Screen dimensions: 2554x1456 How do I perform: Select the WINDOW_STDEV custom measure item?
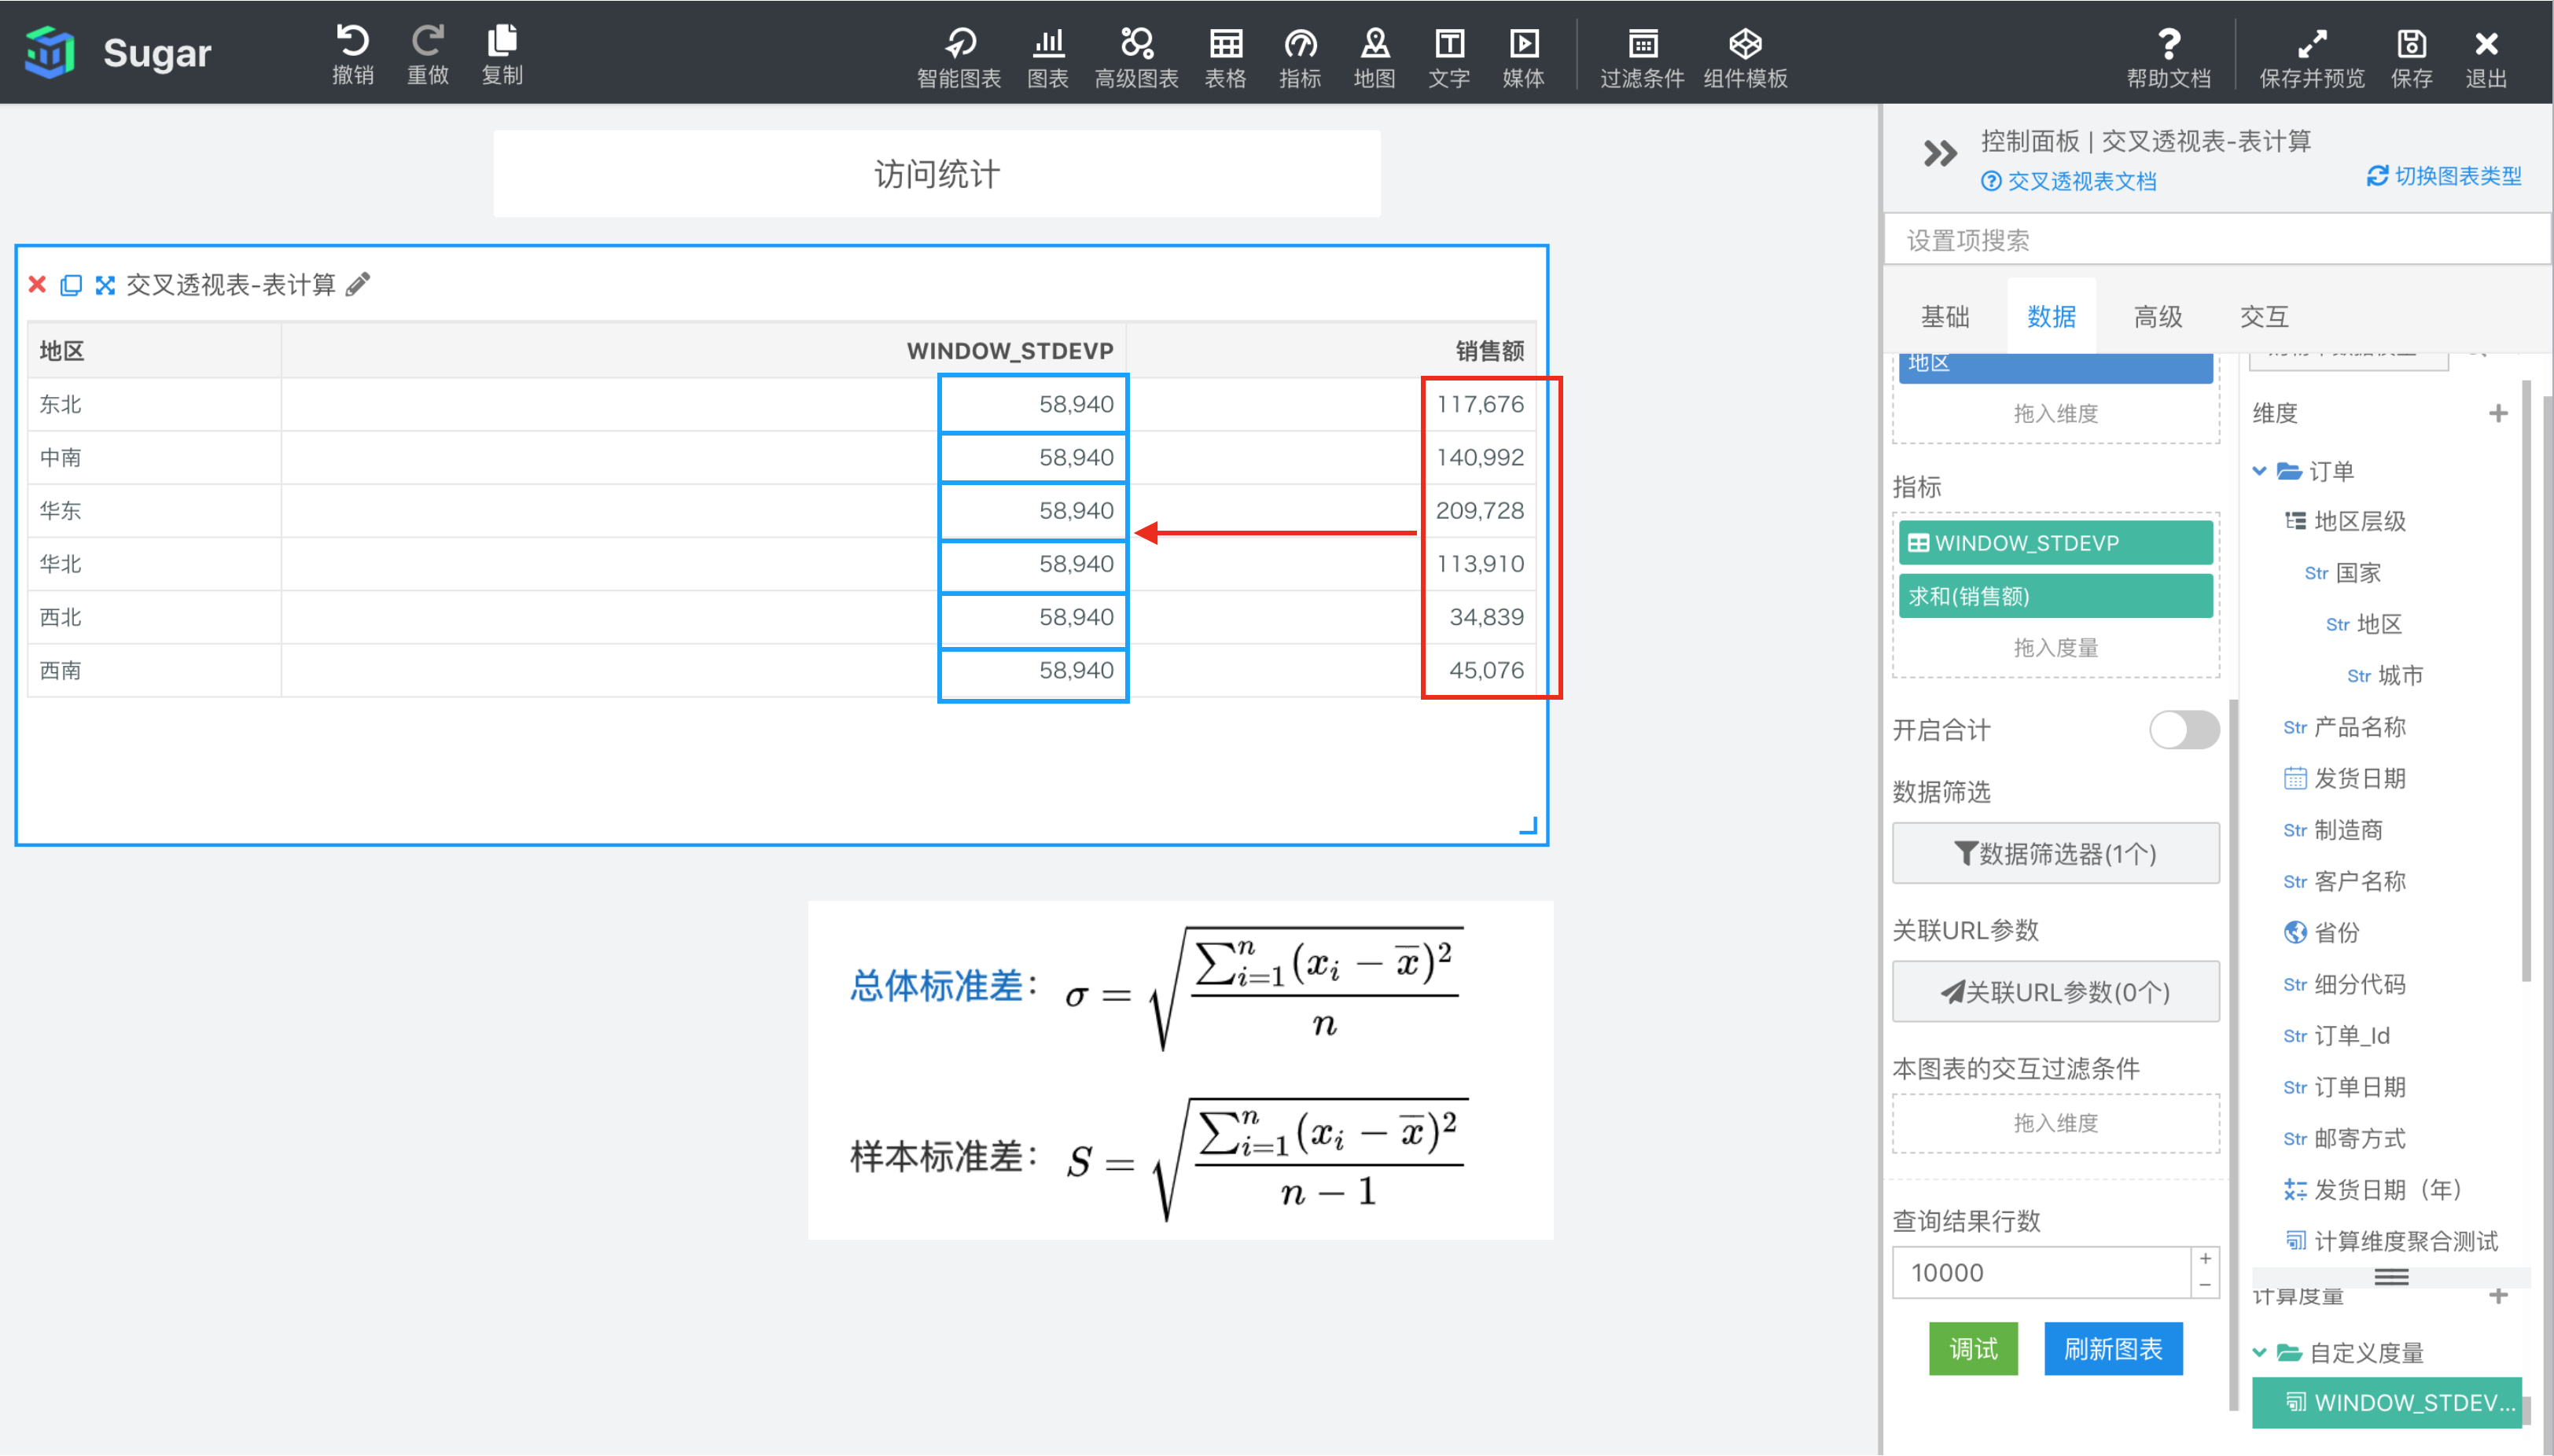tap(2387, 1403)
